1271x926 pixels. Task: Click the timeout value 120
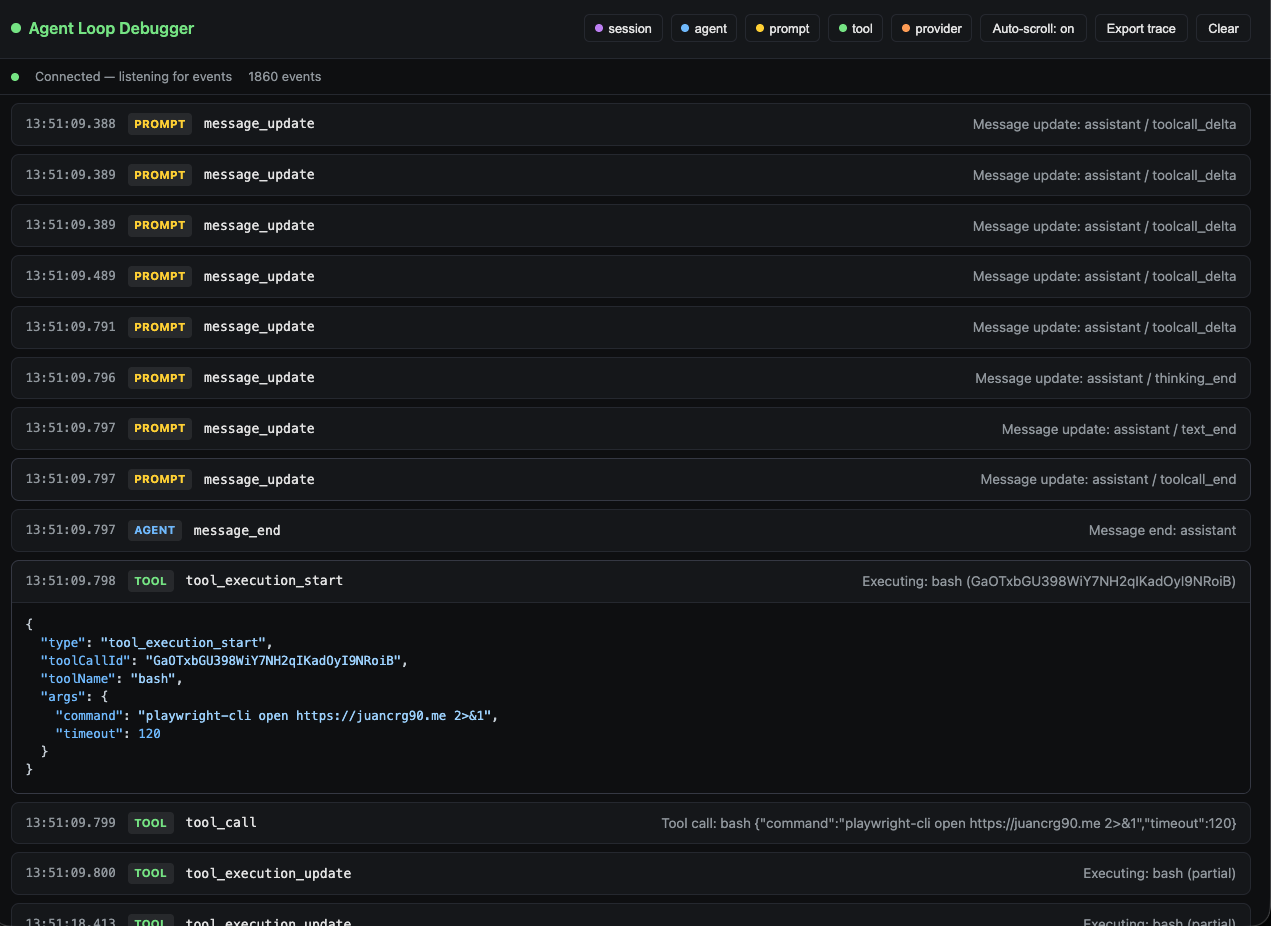point(149,734)
